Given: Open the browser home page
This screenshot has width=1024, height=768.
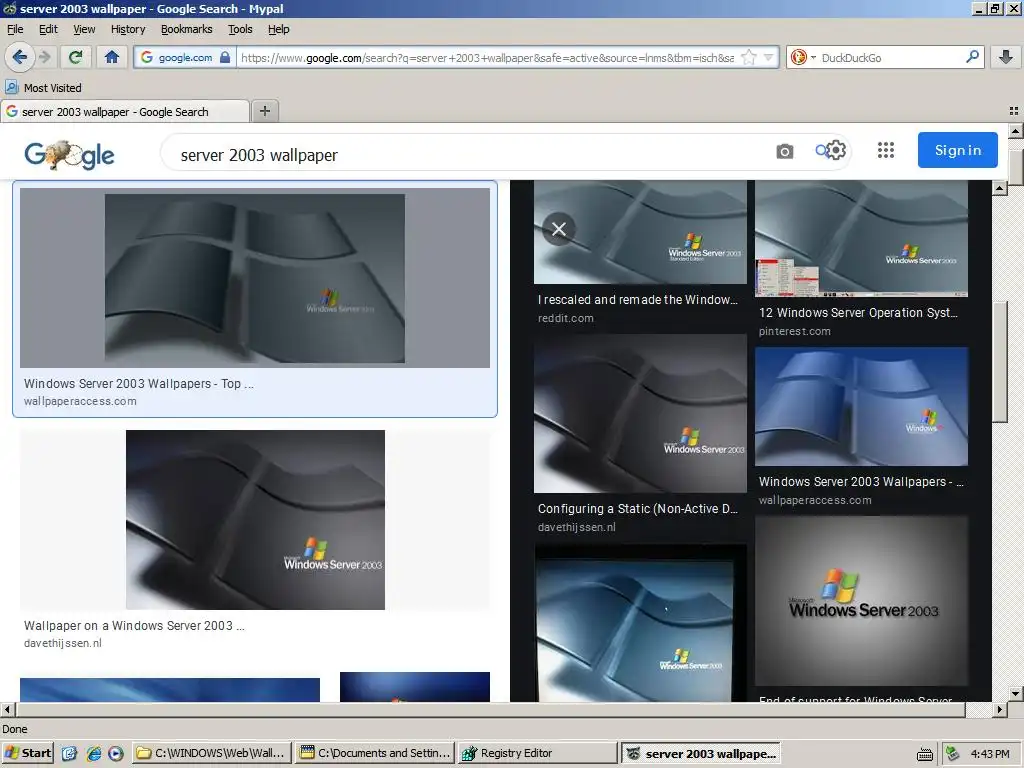Looking at the screenshot, I should tap(112, 57).
